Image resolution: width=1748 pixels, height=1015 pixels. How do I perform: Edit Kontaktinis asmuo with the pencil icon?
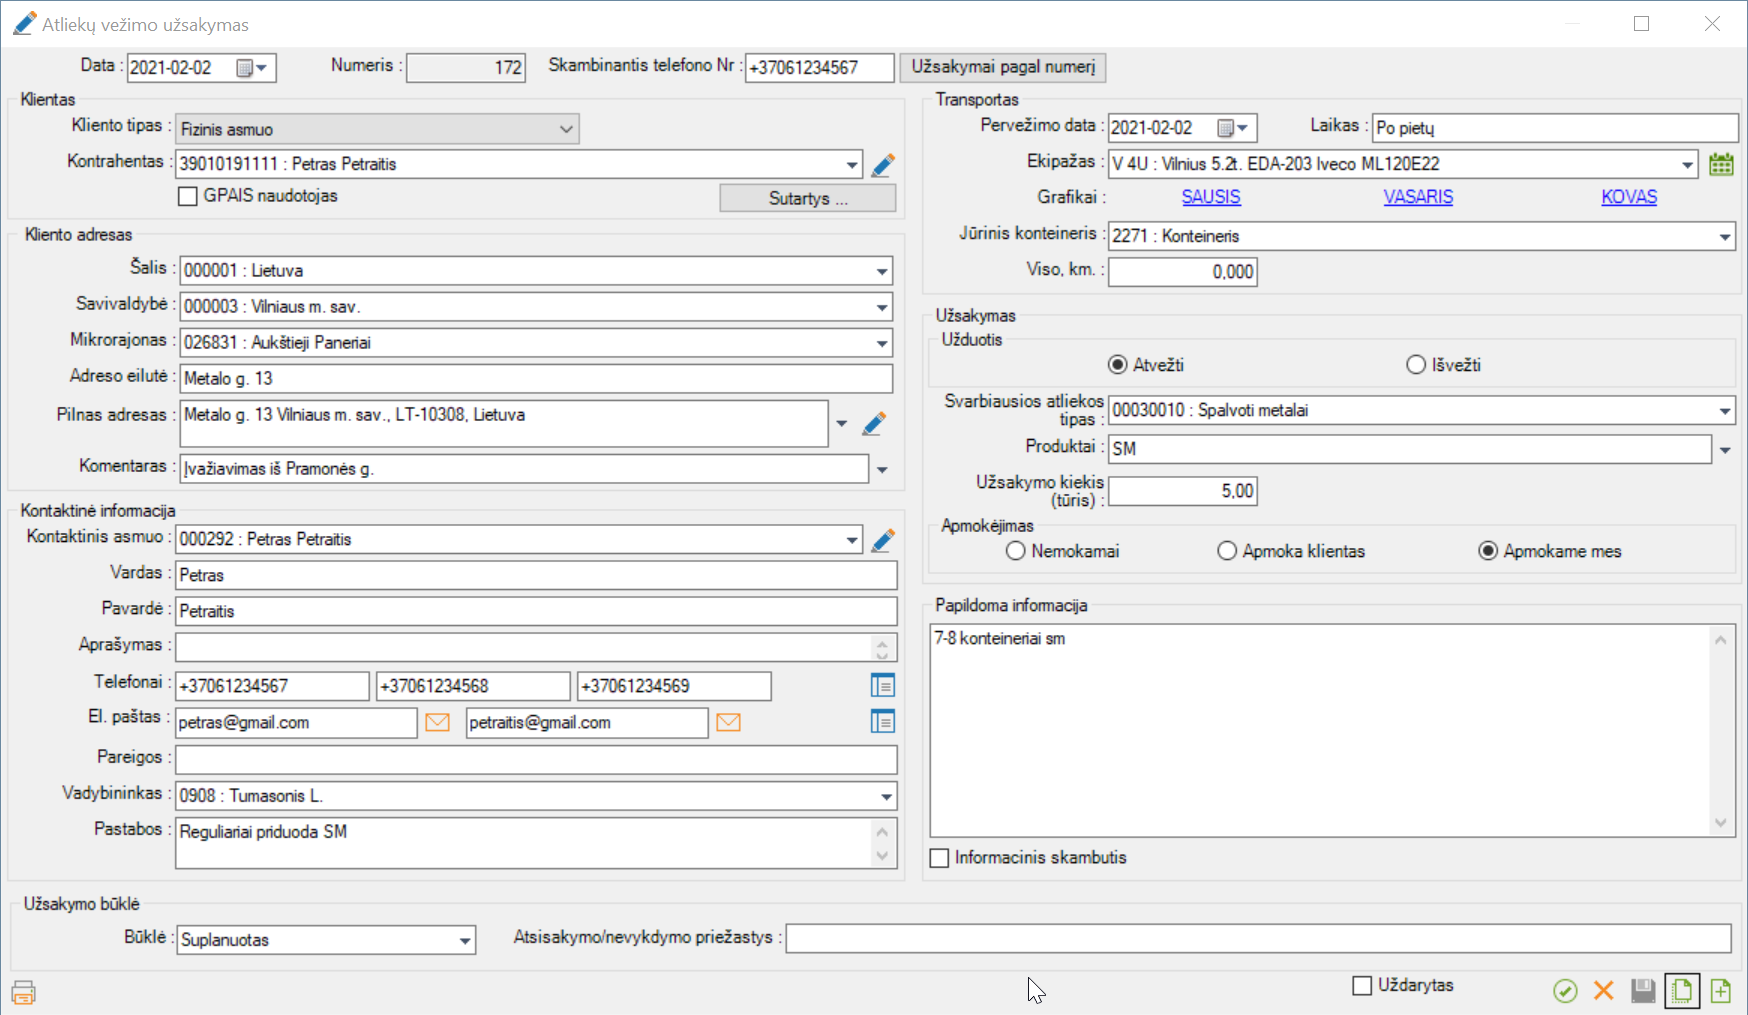[x=882, y=540]
